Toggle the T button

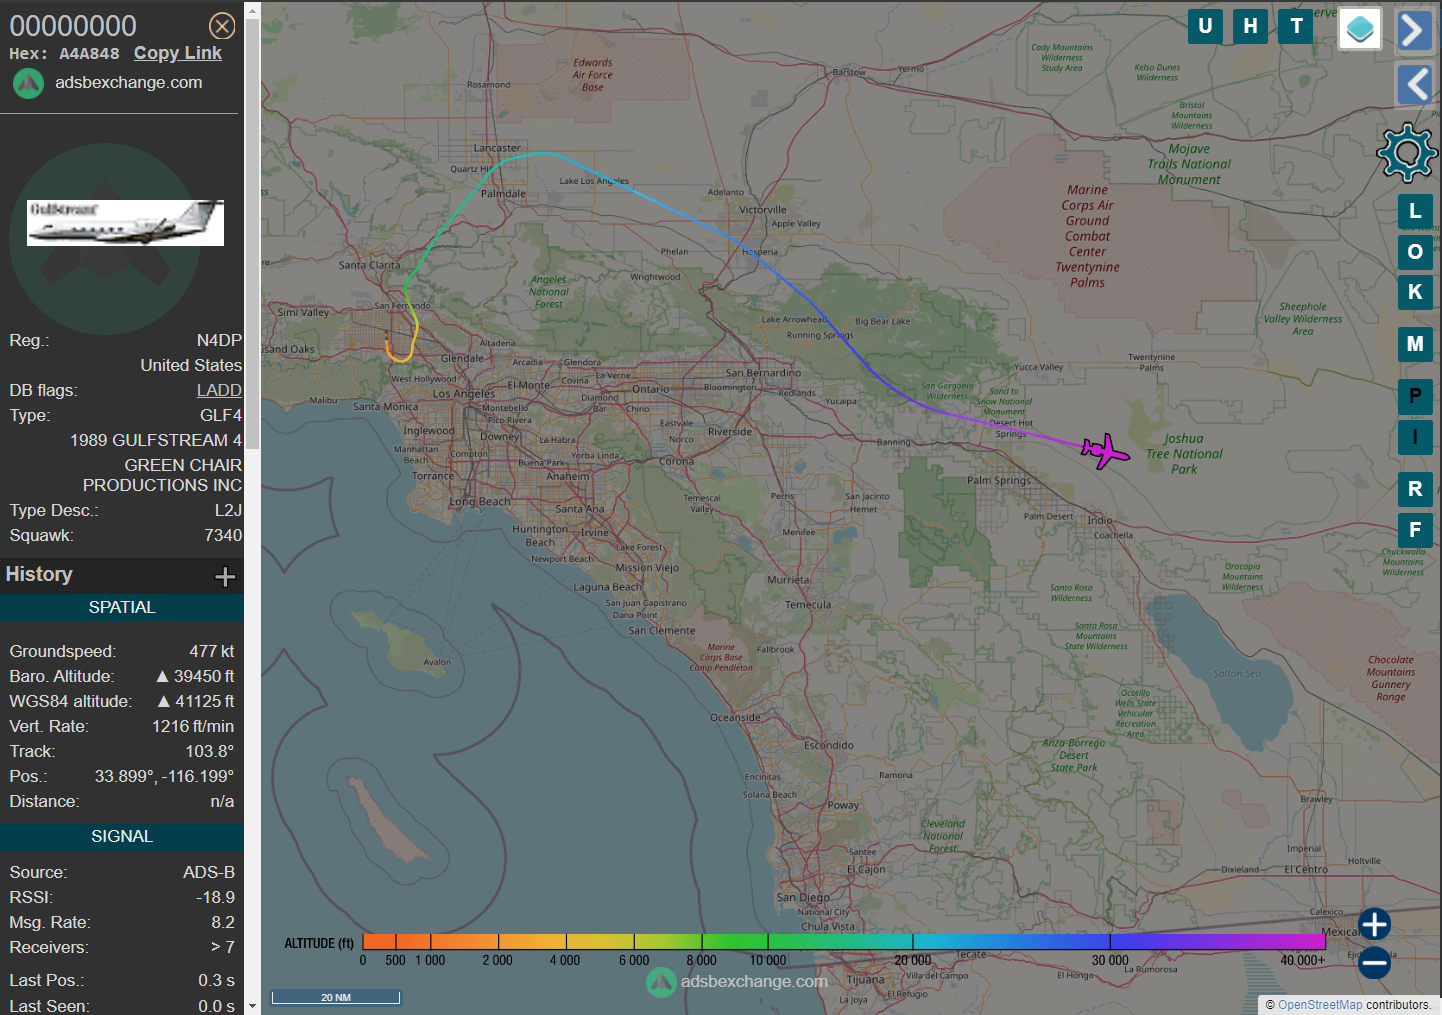coord(1296,26)
